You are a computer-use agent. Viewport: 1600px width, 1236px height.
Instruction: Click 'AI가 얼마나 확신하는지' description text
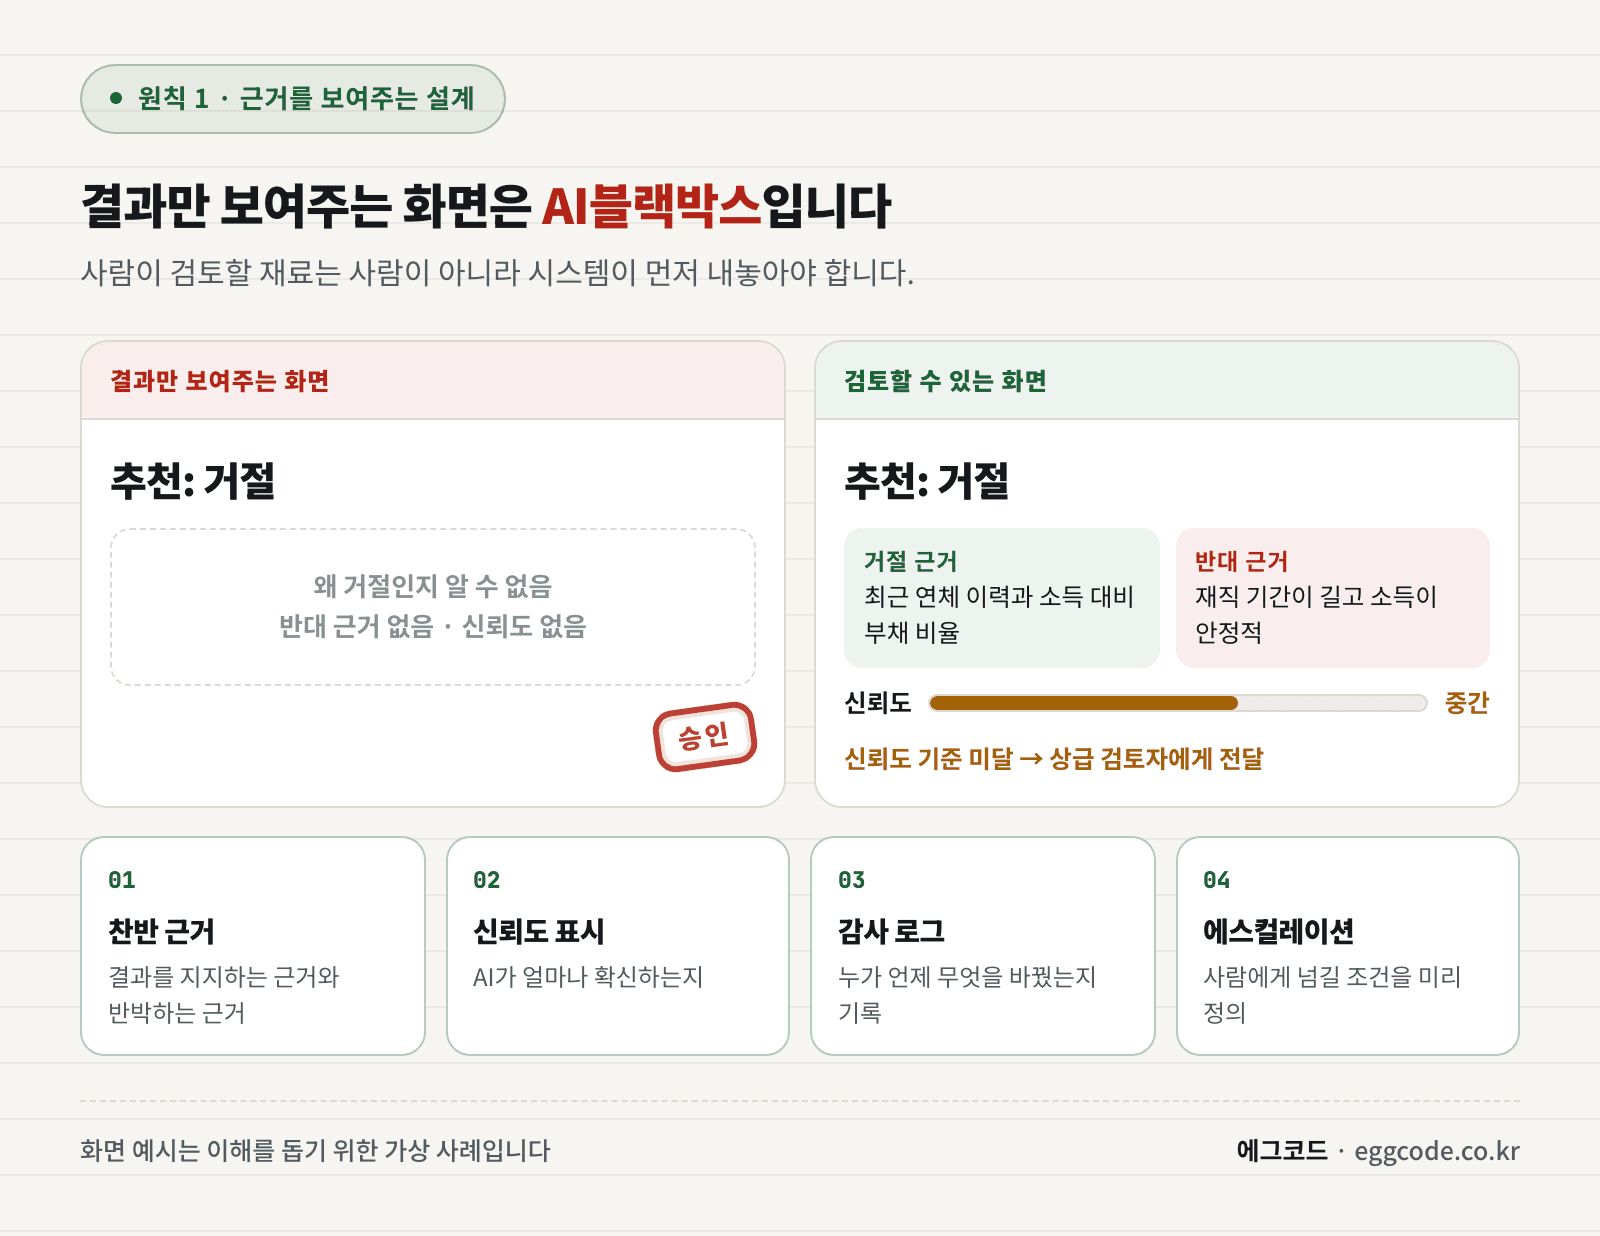(588, 977)
